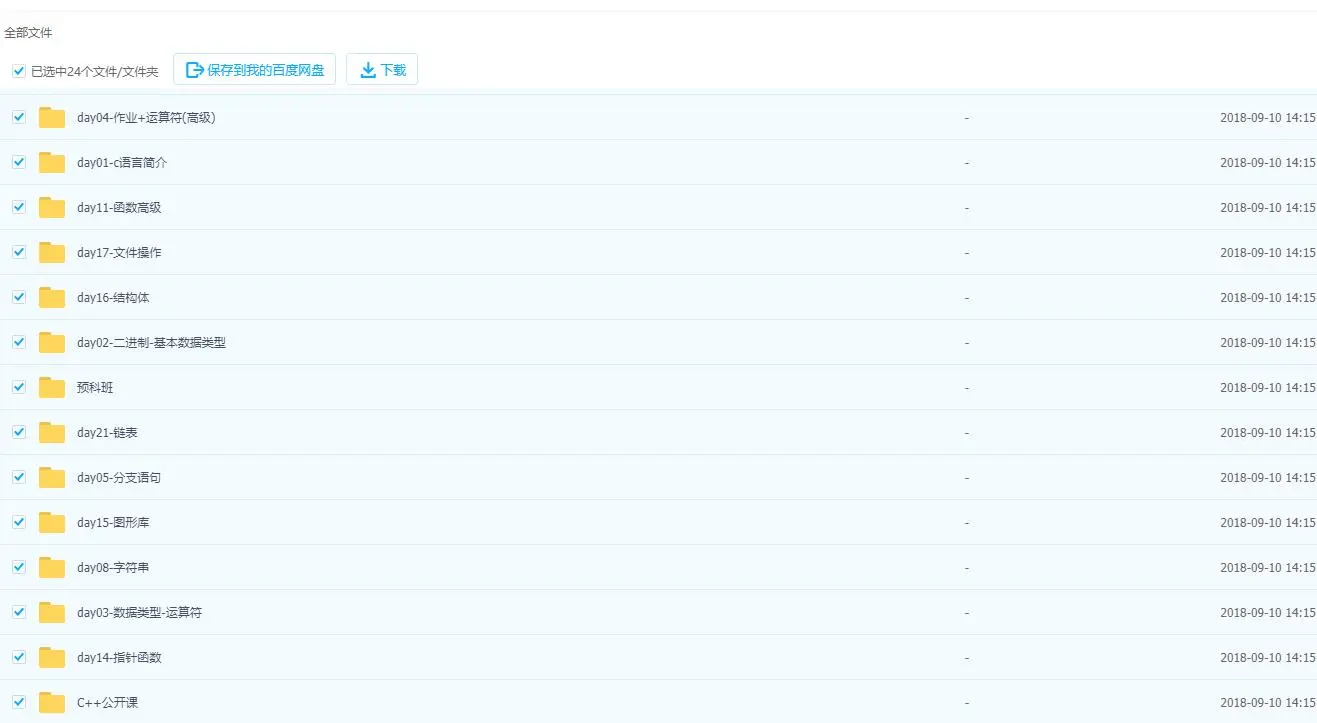Open folder name day05-分支语句
The height and width of the screenshot is (723, 1317).
pos(119,477)
